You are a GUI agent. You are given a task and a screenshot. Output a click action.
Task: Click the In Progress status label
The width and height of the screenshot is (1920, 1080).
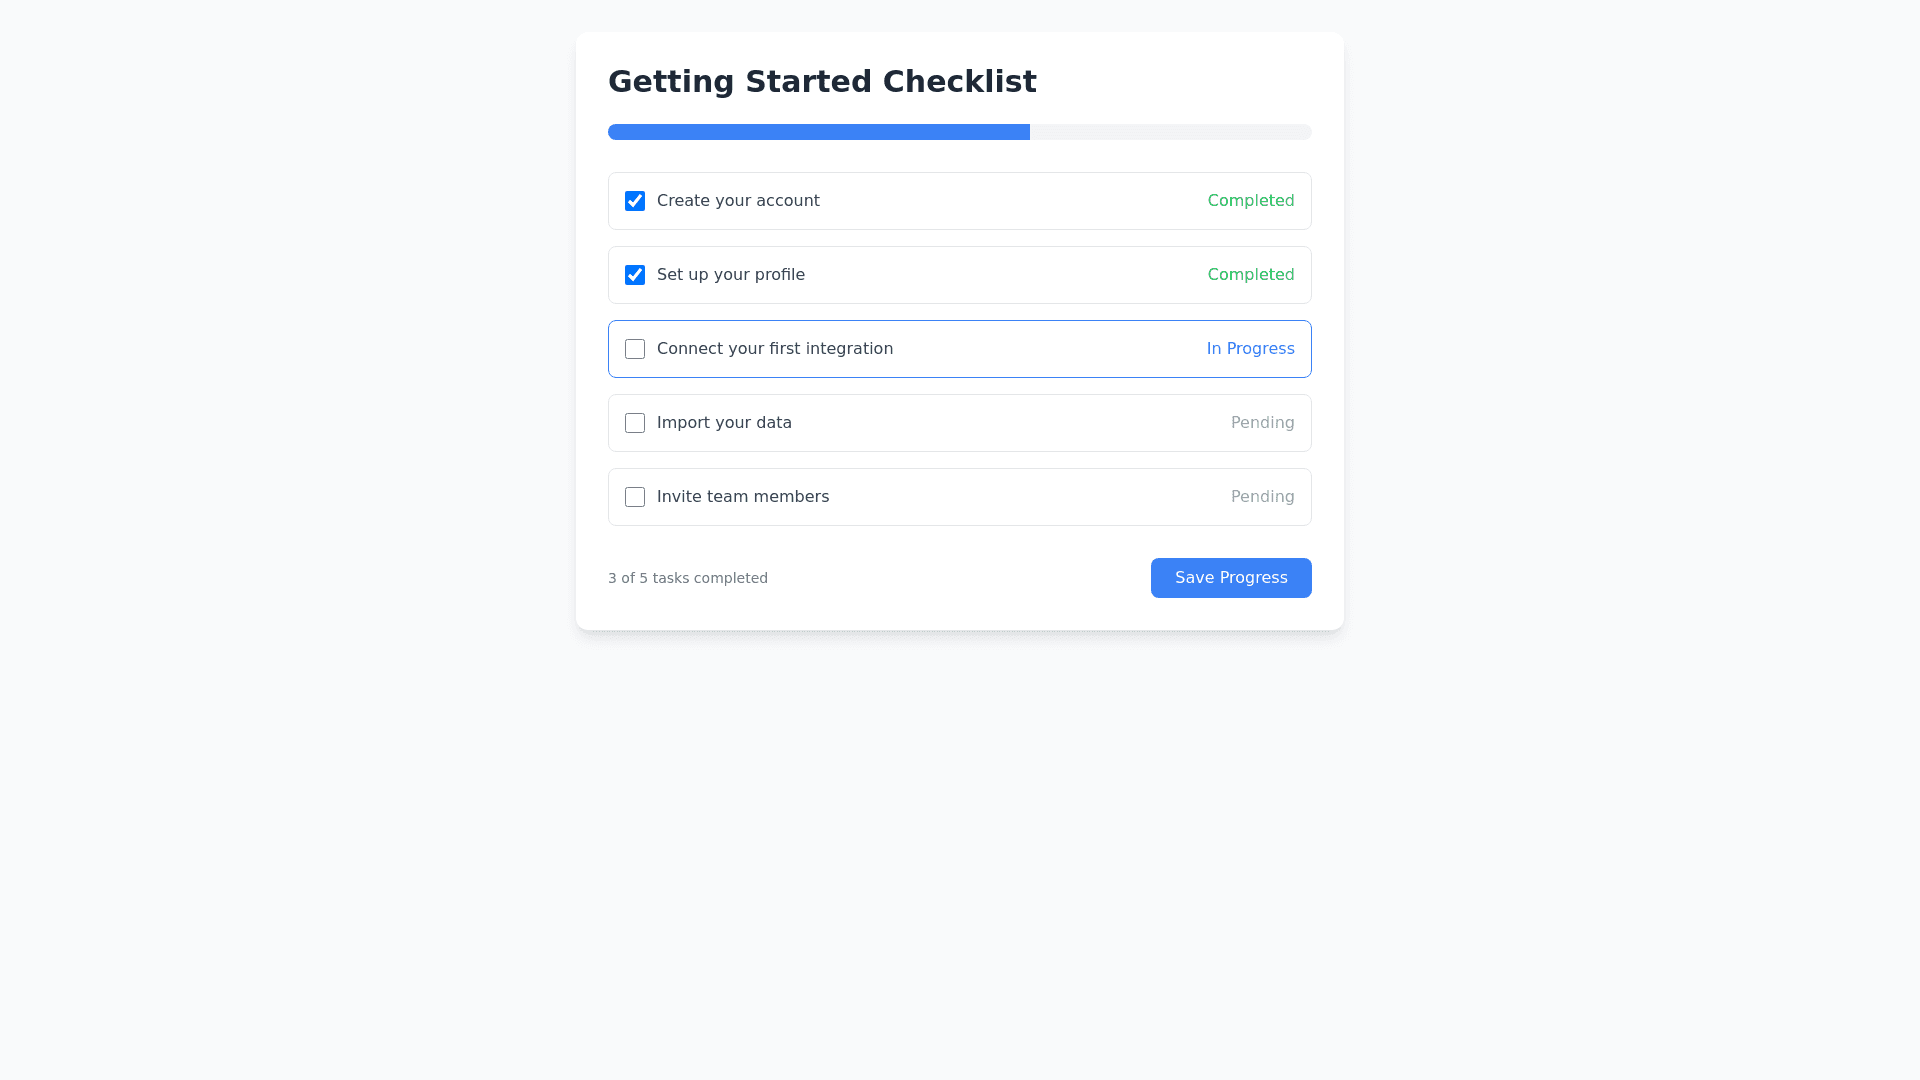pyautogui.click(x=1250, y=349)
